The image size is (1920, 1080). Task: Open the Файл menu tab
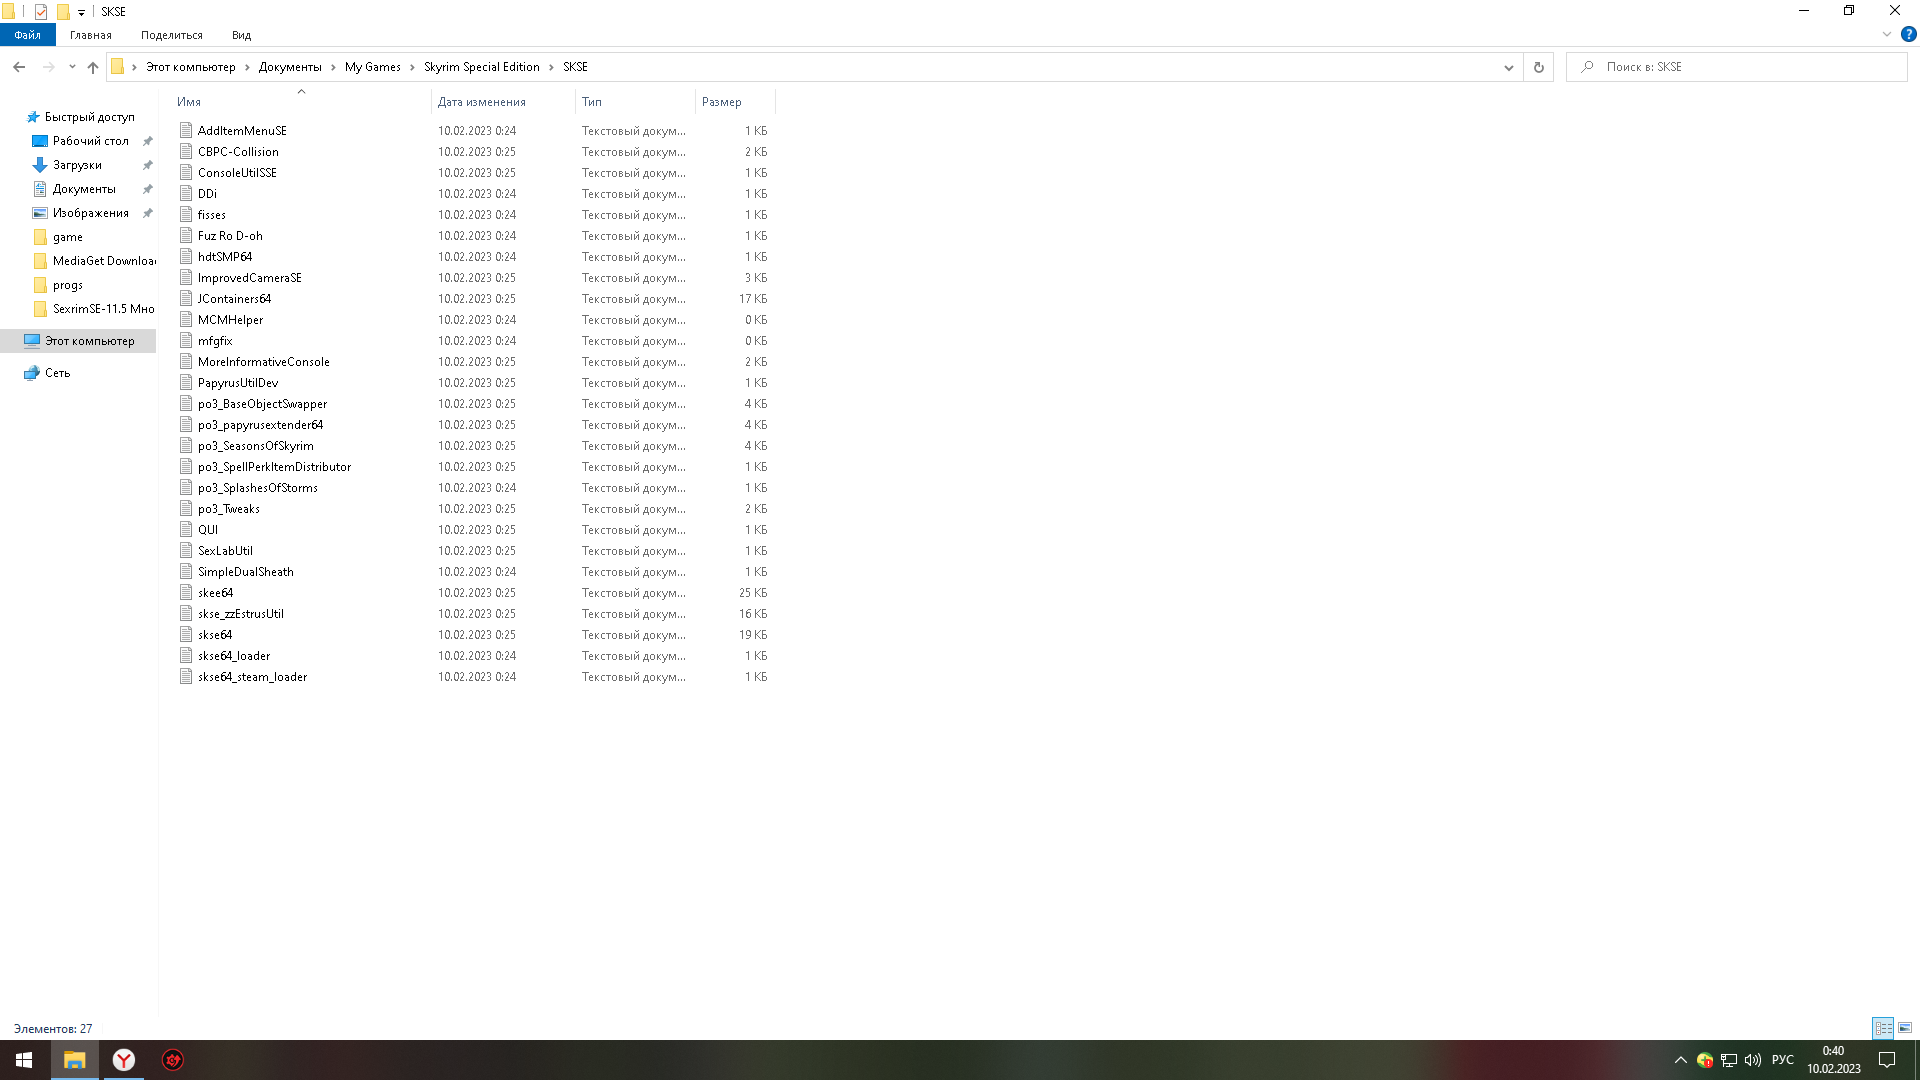[27, 35]
